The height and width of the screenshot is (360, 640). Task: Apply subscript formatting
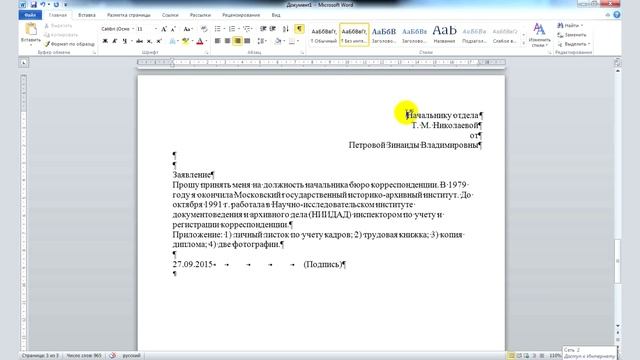(149, 41)
